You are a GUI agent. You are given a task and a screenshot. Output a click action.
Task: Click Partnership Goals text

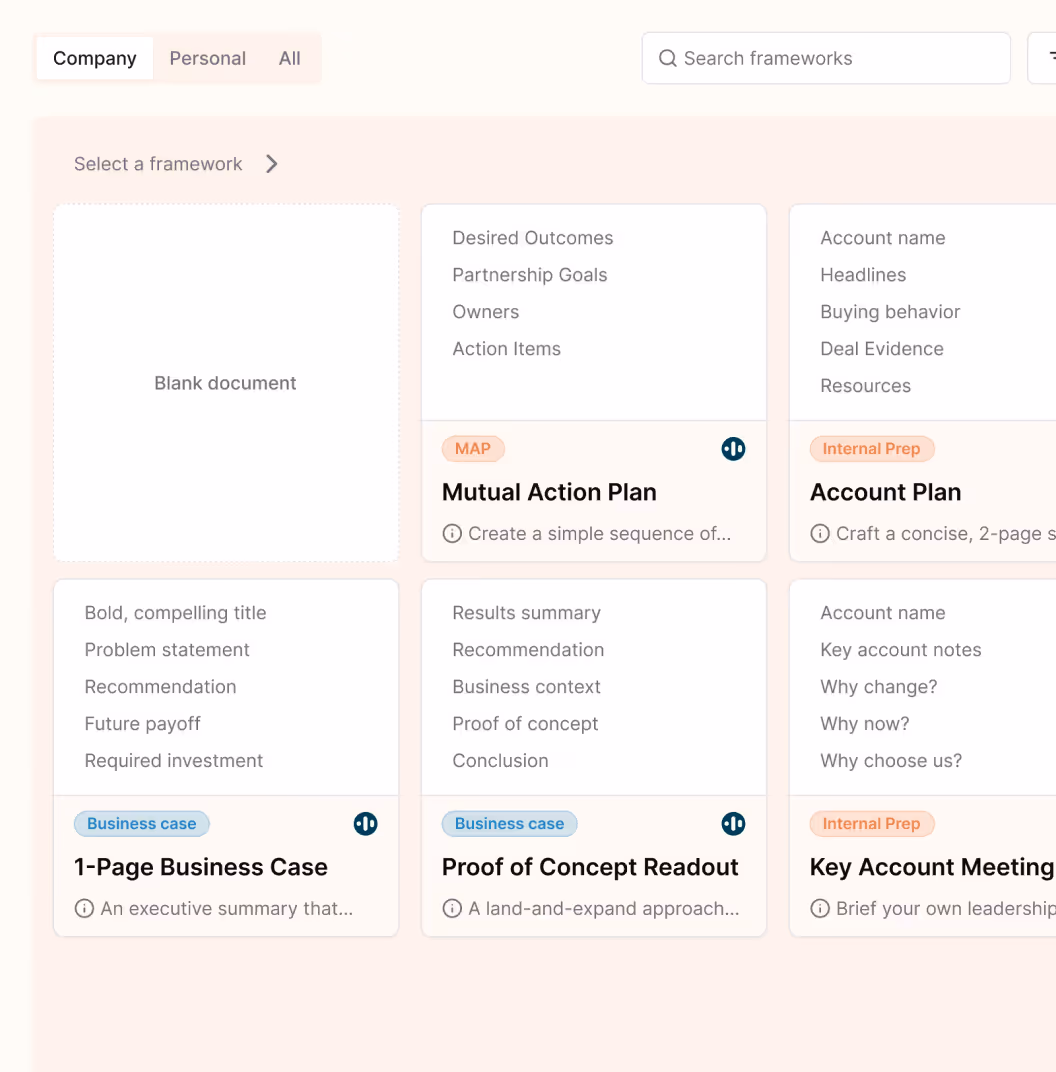530,275
